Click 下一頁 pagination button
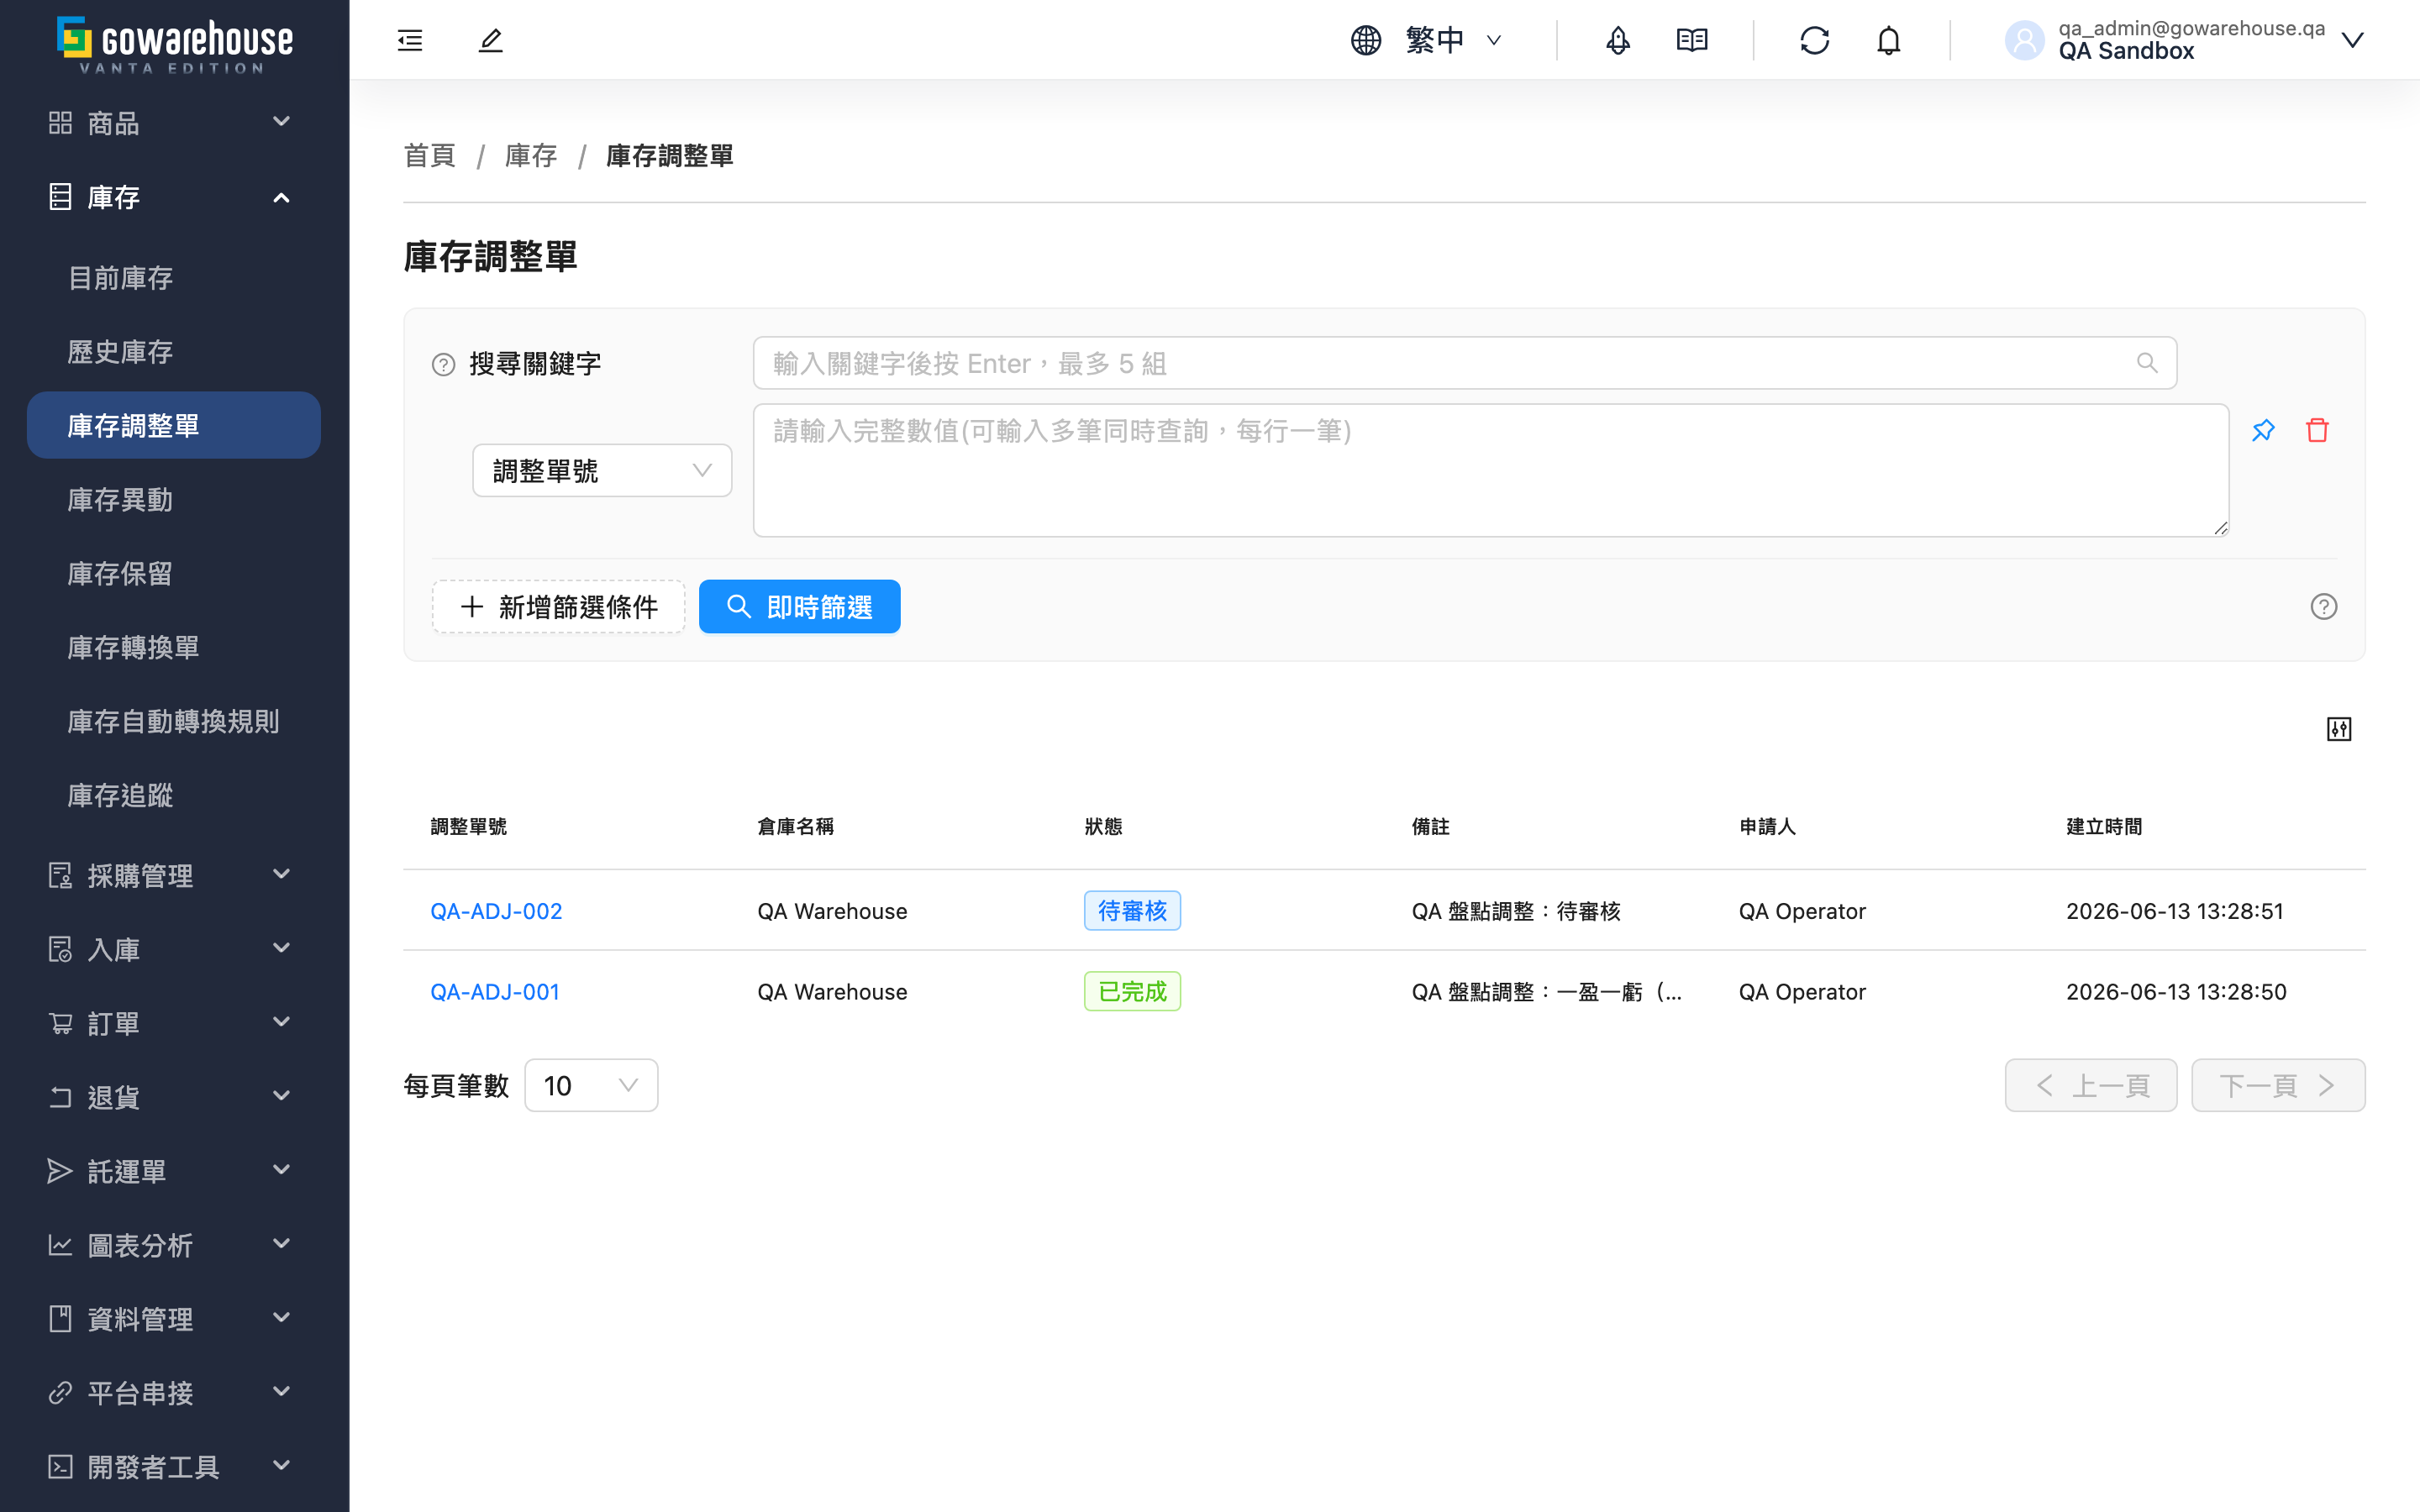The height and width of the screenshot is (1512, 2420). pyautogui.click(x=2278, y=1085)
